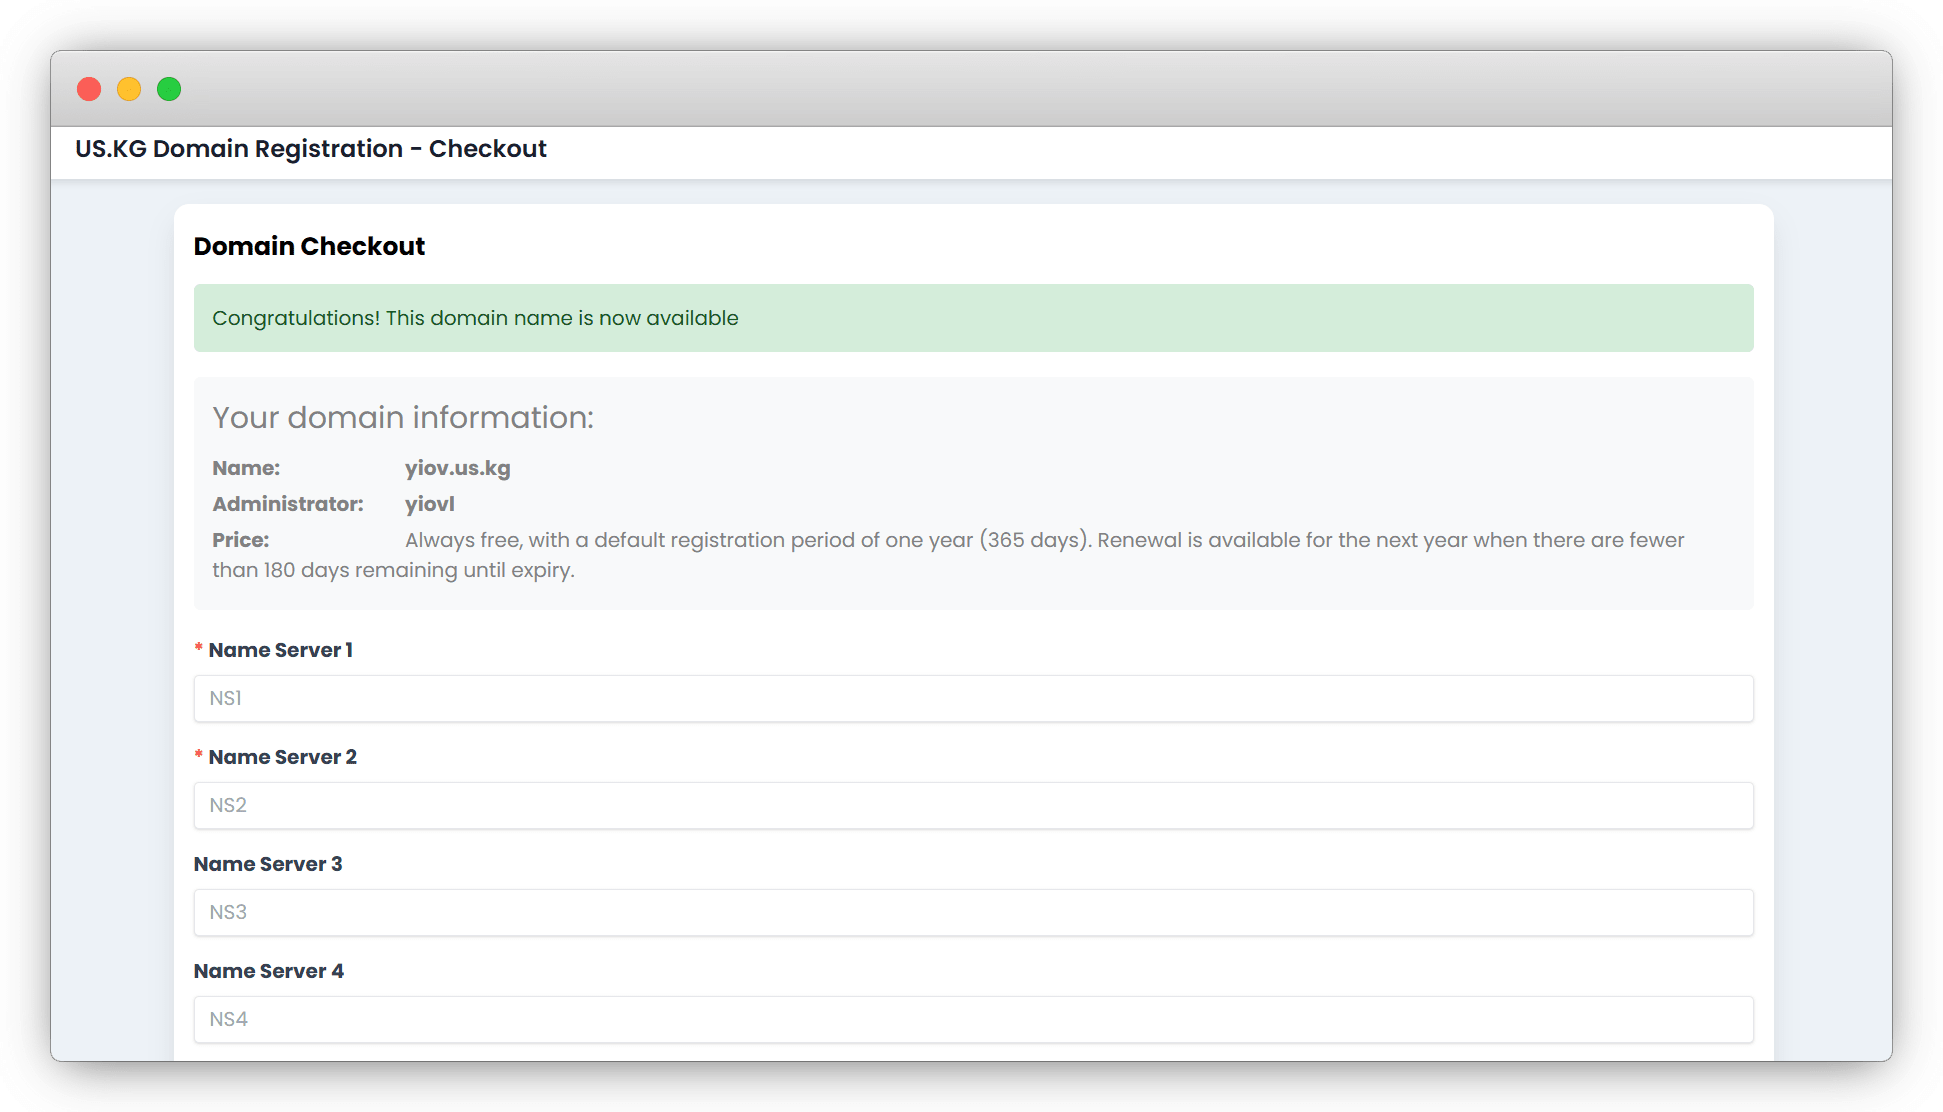
Task: Click the Name Server 2 label
Action: (x=282, y=757)
